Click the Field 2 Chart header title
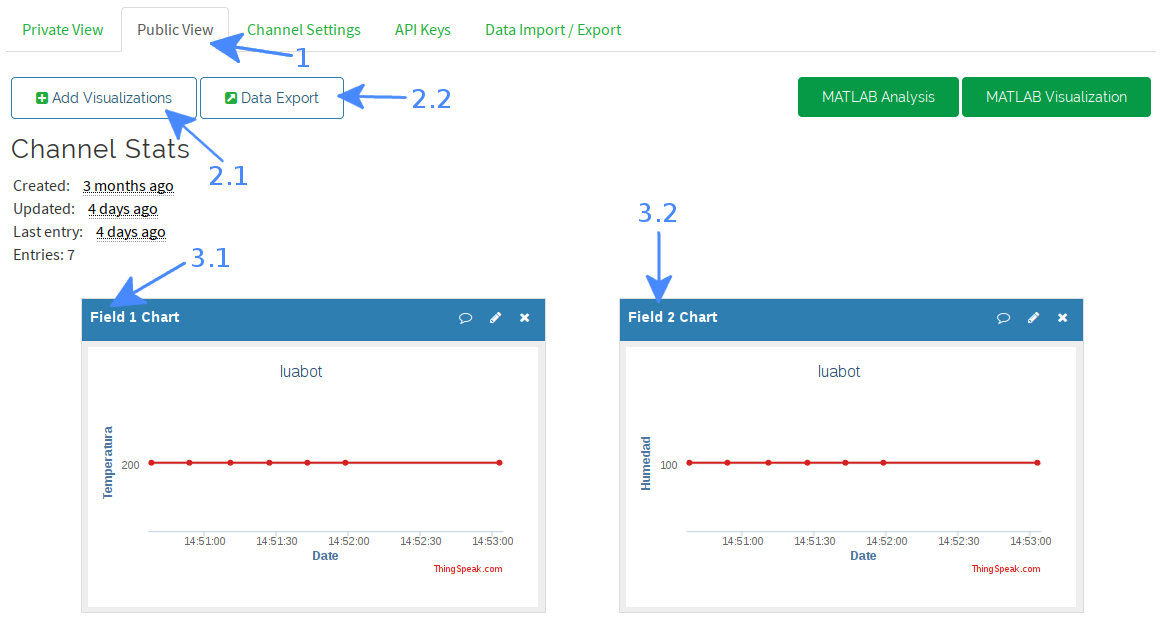The image size is (1162, 618). [673, 317]
